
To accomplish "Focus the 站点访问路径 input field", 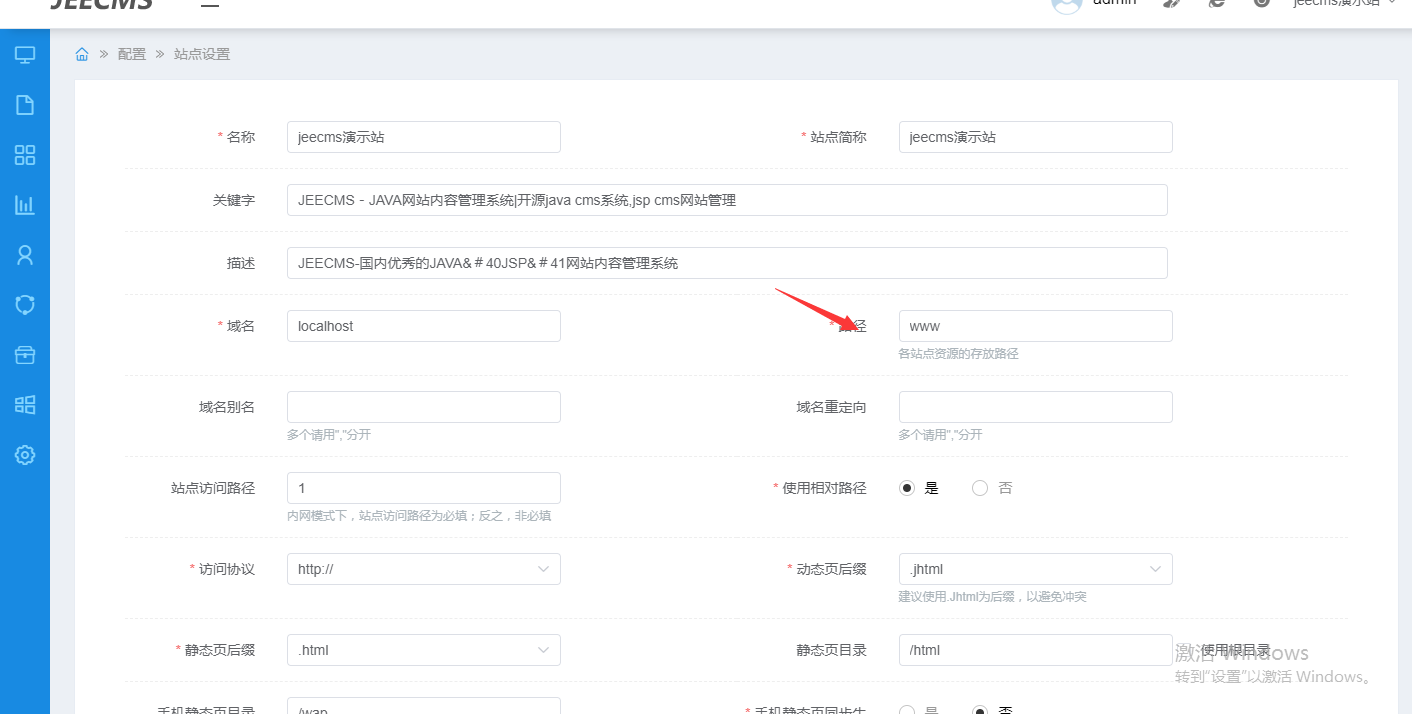I will point(424,488).
